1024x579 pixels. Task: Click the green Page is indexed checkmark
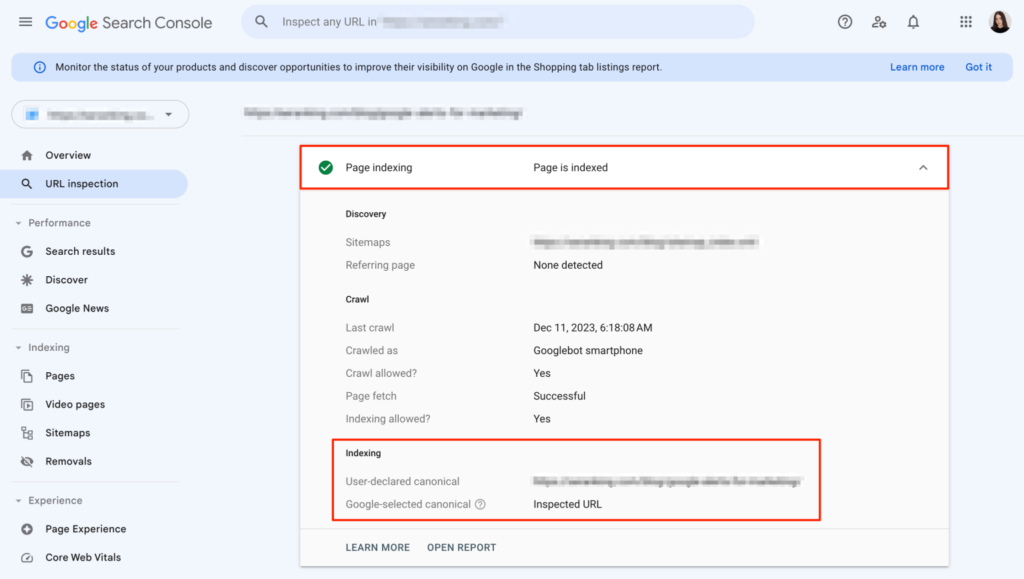tap(325, 167)
